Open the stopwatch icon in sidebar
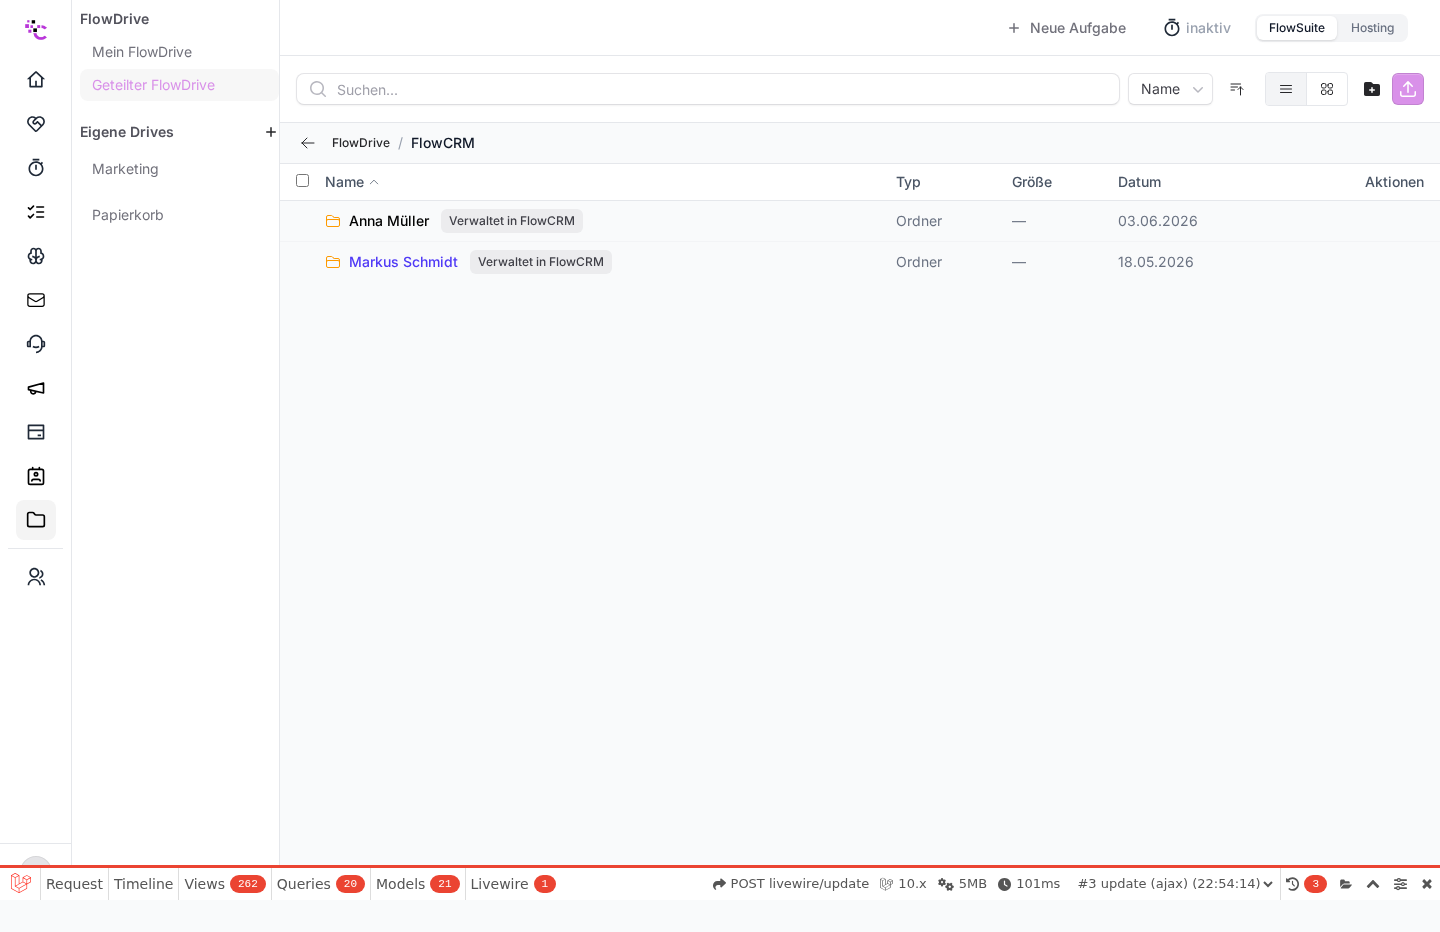The image size is (1440, 932). point(36,168)
